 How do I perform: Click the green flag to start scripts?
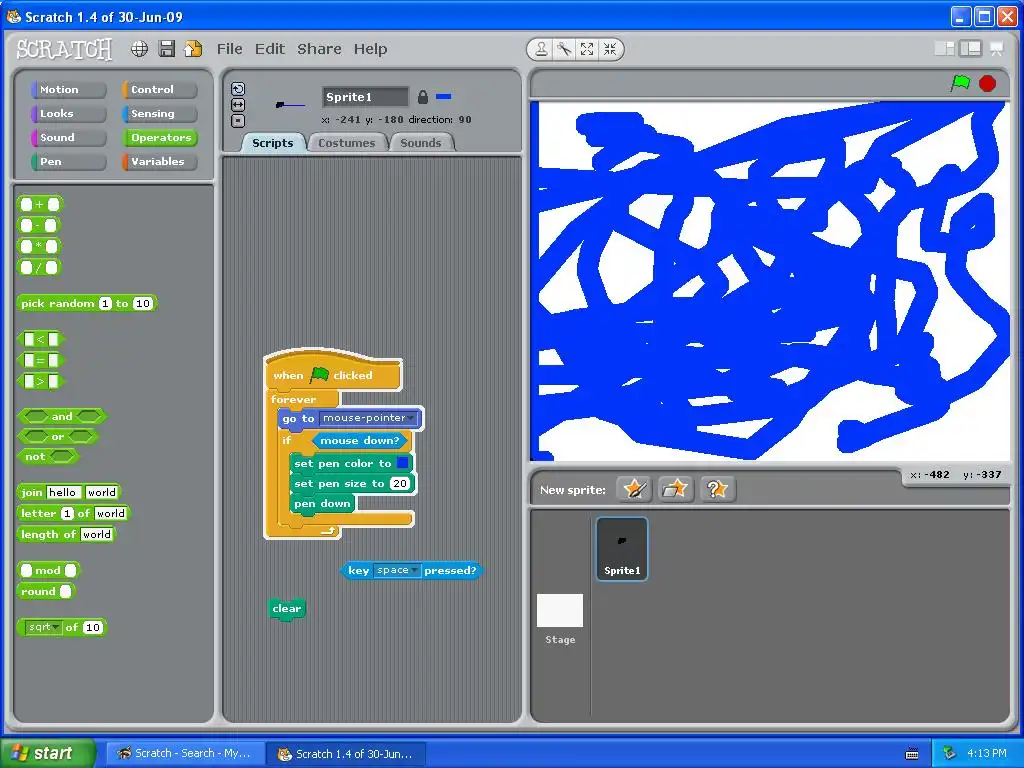961,83
